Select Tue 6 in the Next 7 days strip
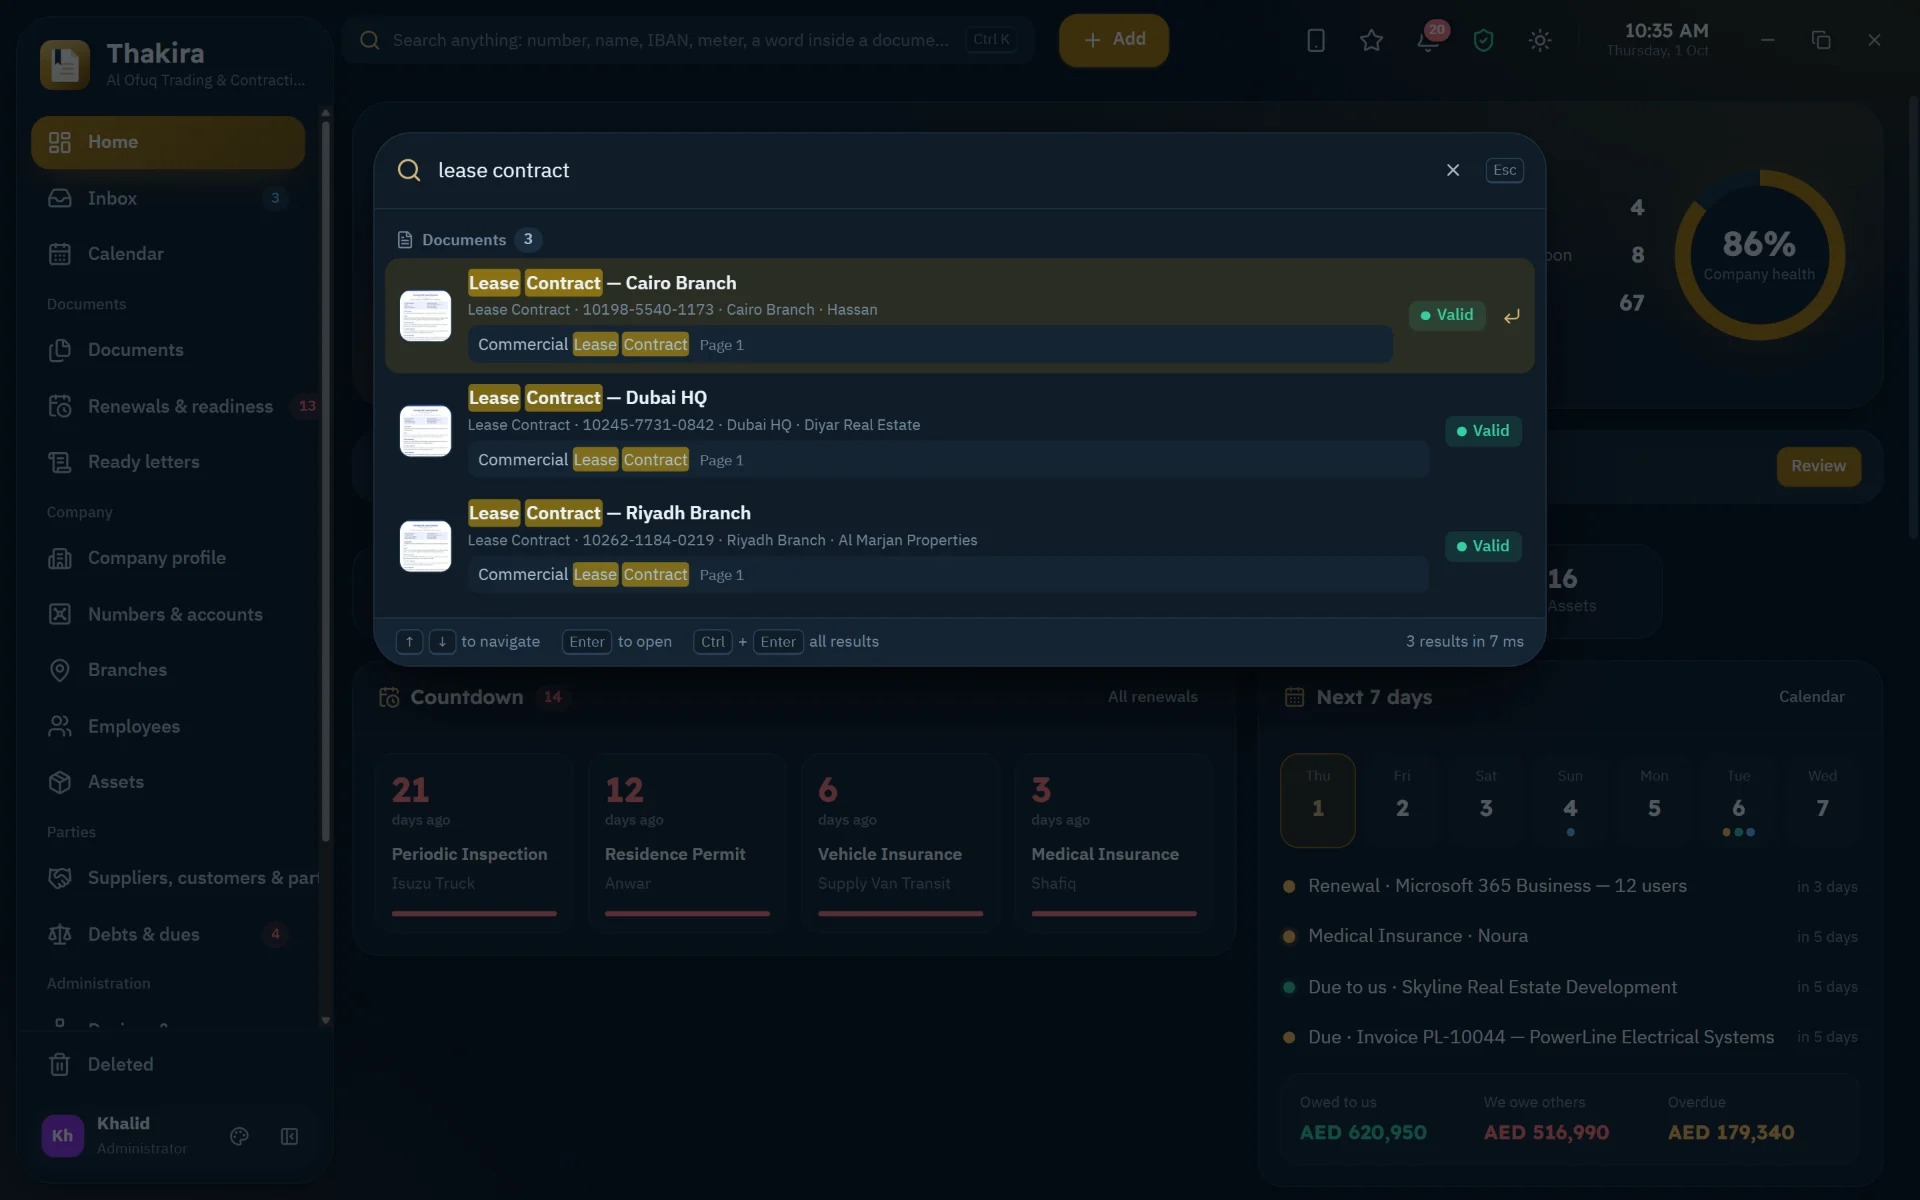 pyautogui.click(x=1738, y=800)
